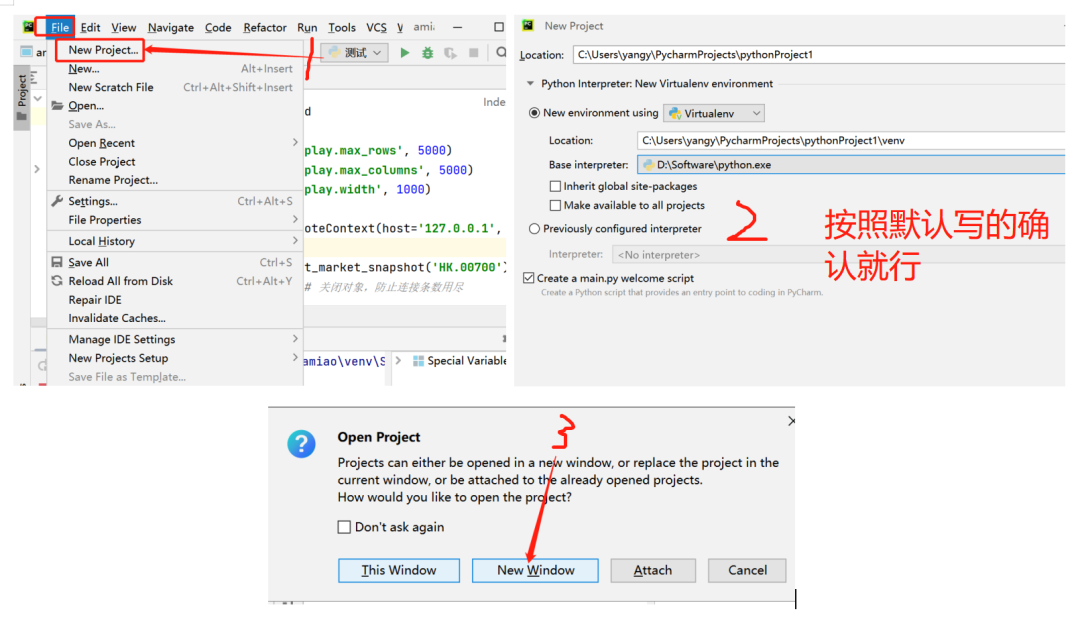The height and width of the screenshot is (638, 1080).
Task: Expand the File Properties submenu
Action: pos(295,220)
